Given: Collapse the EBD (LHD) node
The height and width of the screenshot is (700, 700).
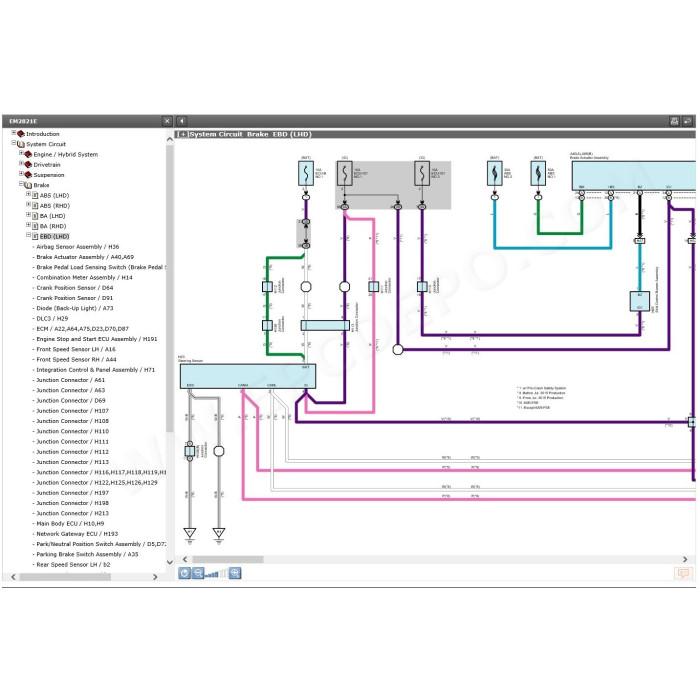Looking at the screenshot, I should (29, 235).
